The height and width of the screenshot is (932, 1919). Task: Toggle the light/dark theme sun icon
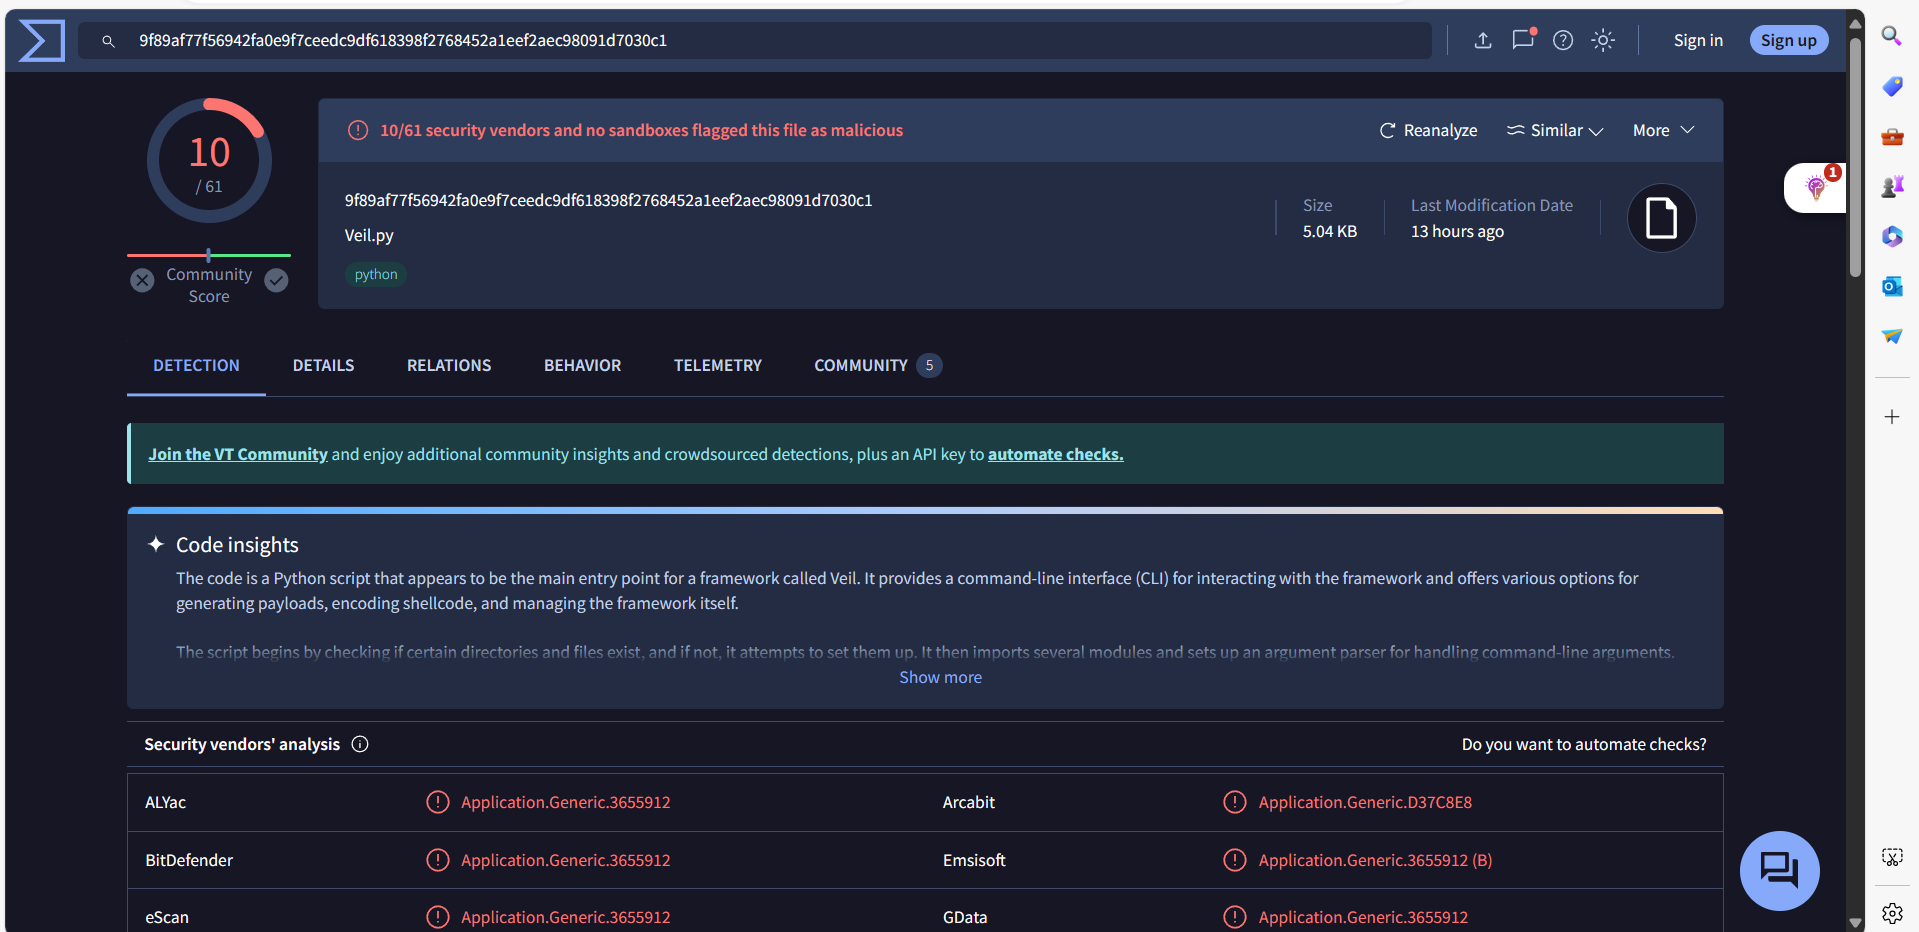(x=1603, y=40)
